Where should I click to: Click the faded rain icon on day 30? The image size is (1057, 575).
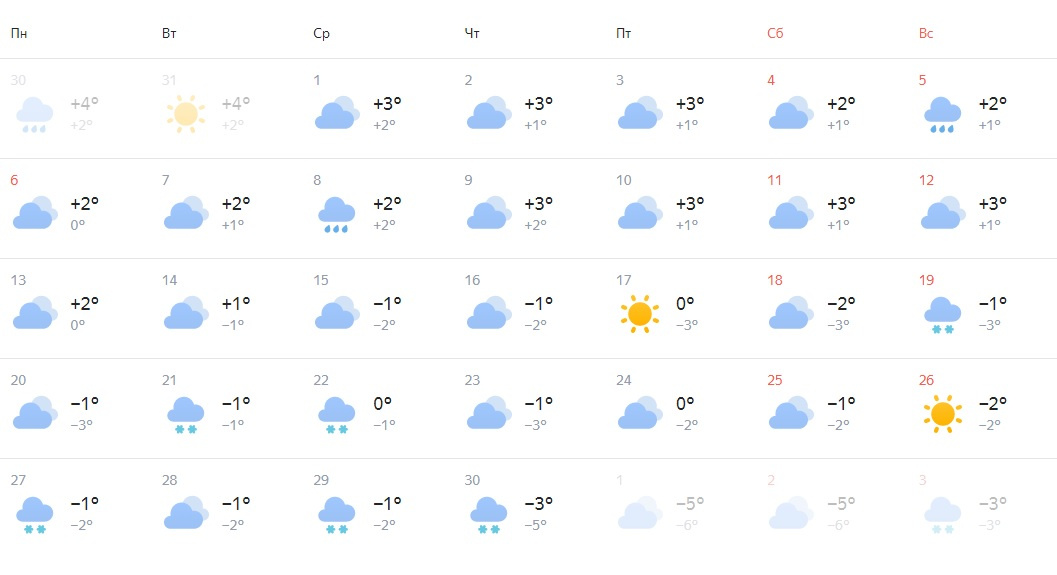click(34, 115)
